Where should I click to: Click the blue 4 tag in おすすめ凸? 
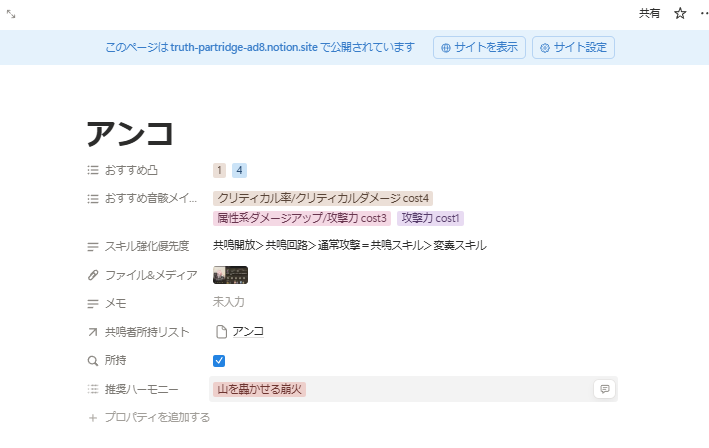[x=240, y=170]
